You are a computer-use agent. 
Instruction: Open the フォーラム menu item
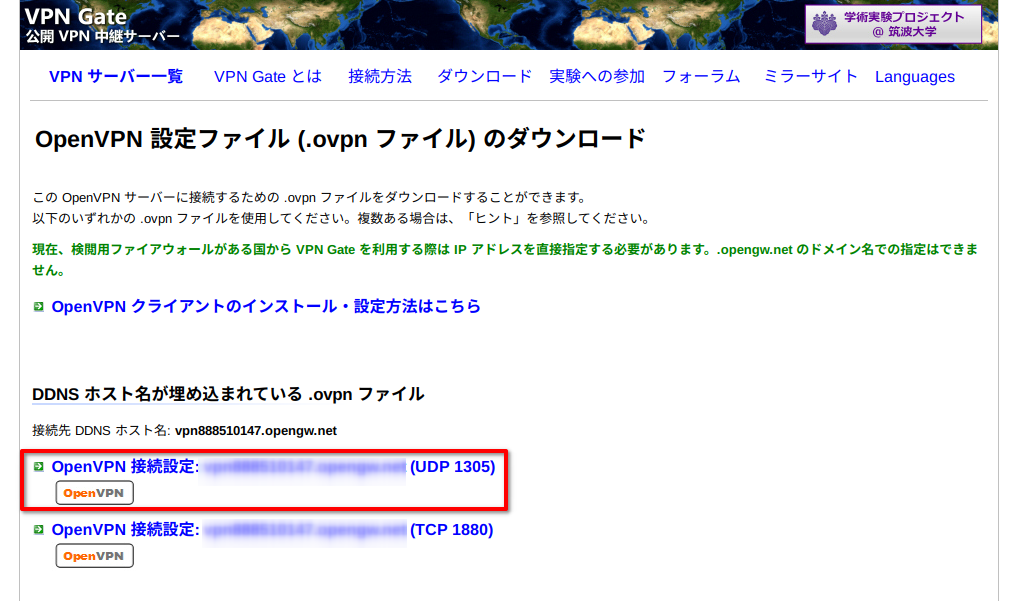[x=701, y=77]
